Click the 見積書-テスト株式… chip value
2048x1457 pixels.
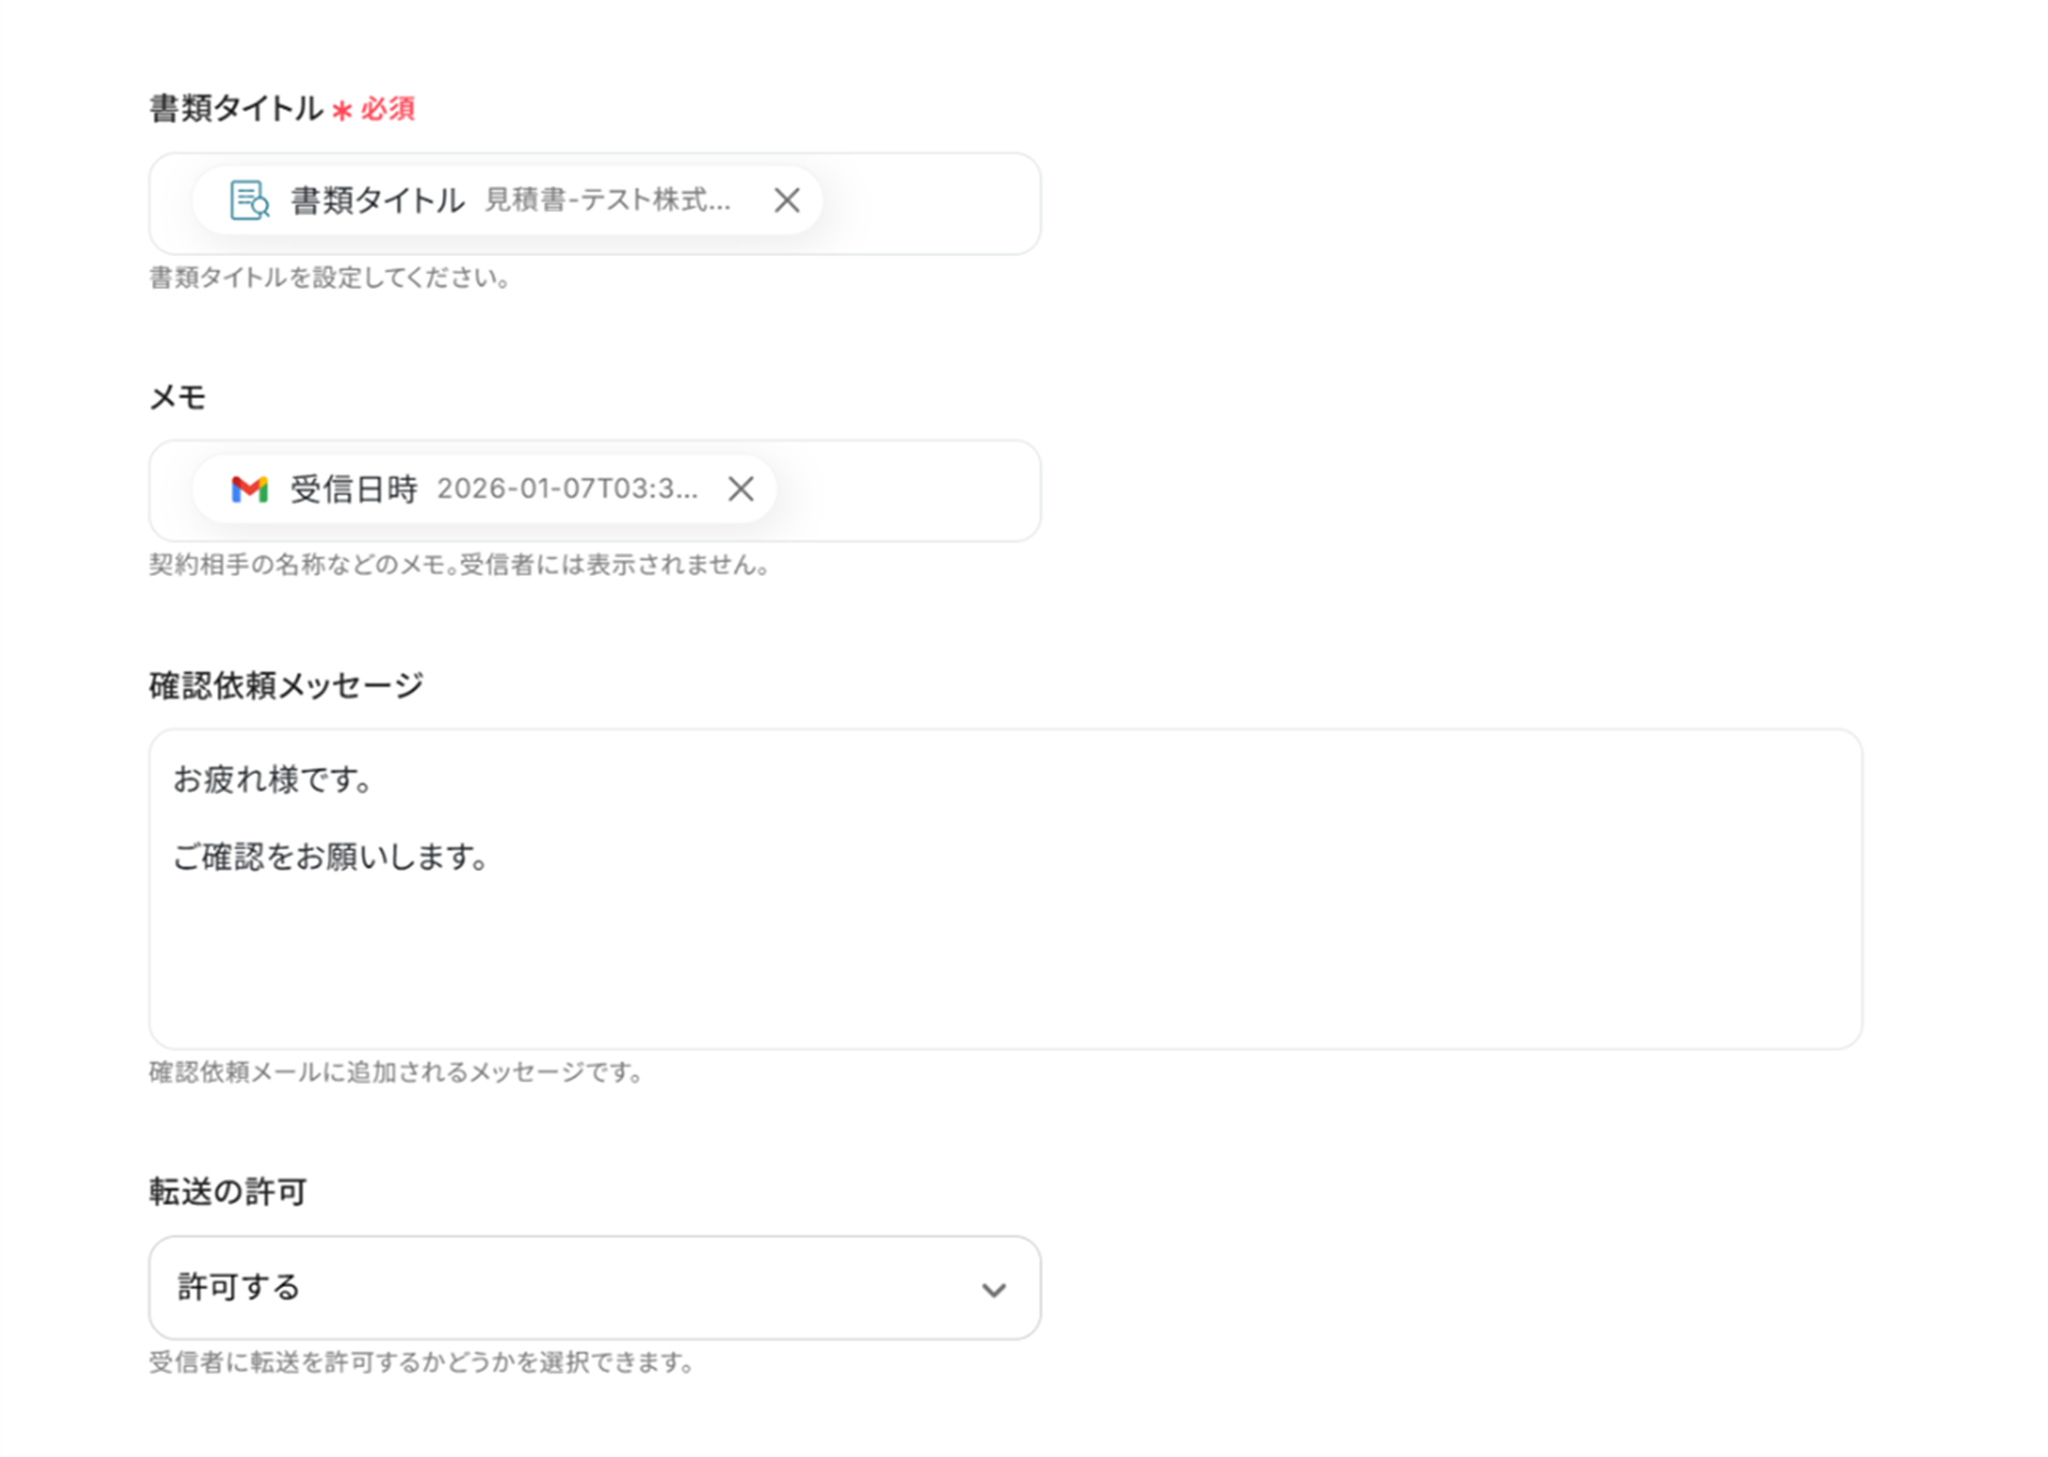pyautogui.click(x=607, y=201)
